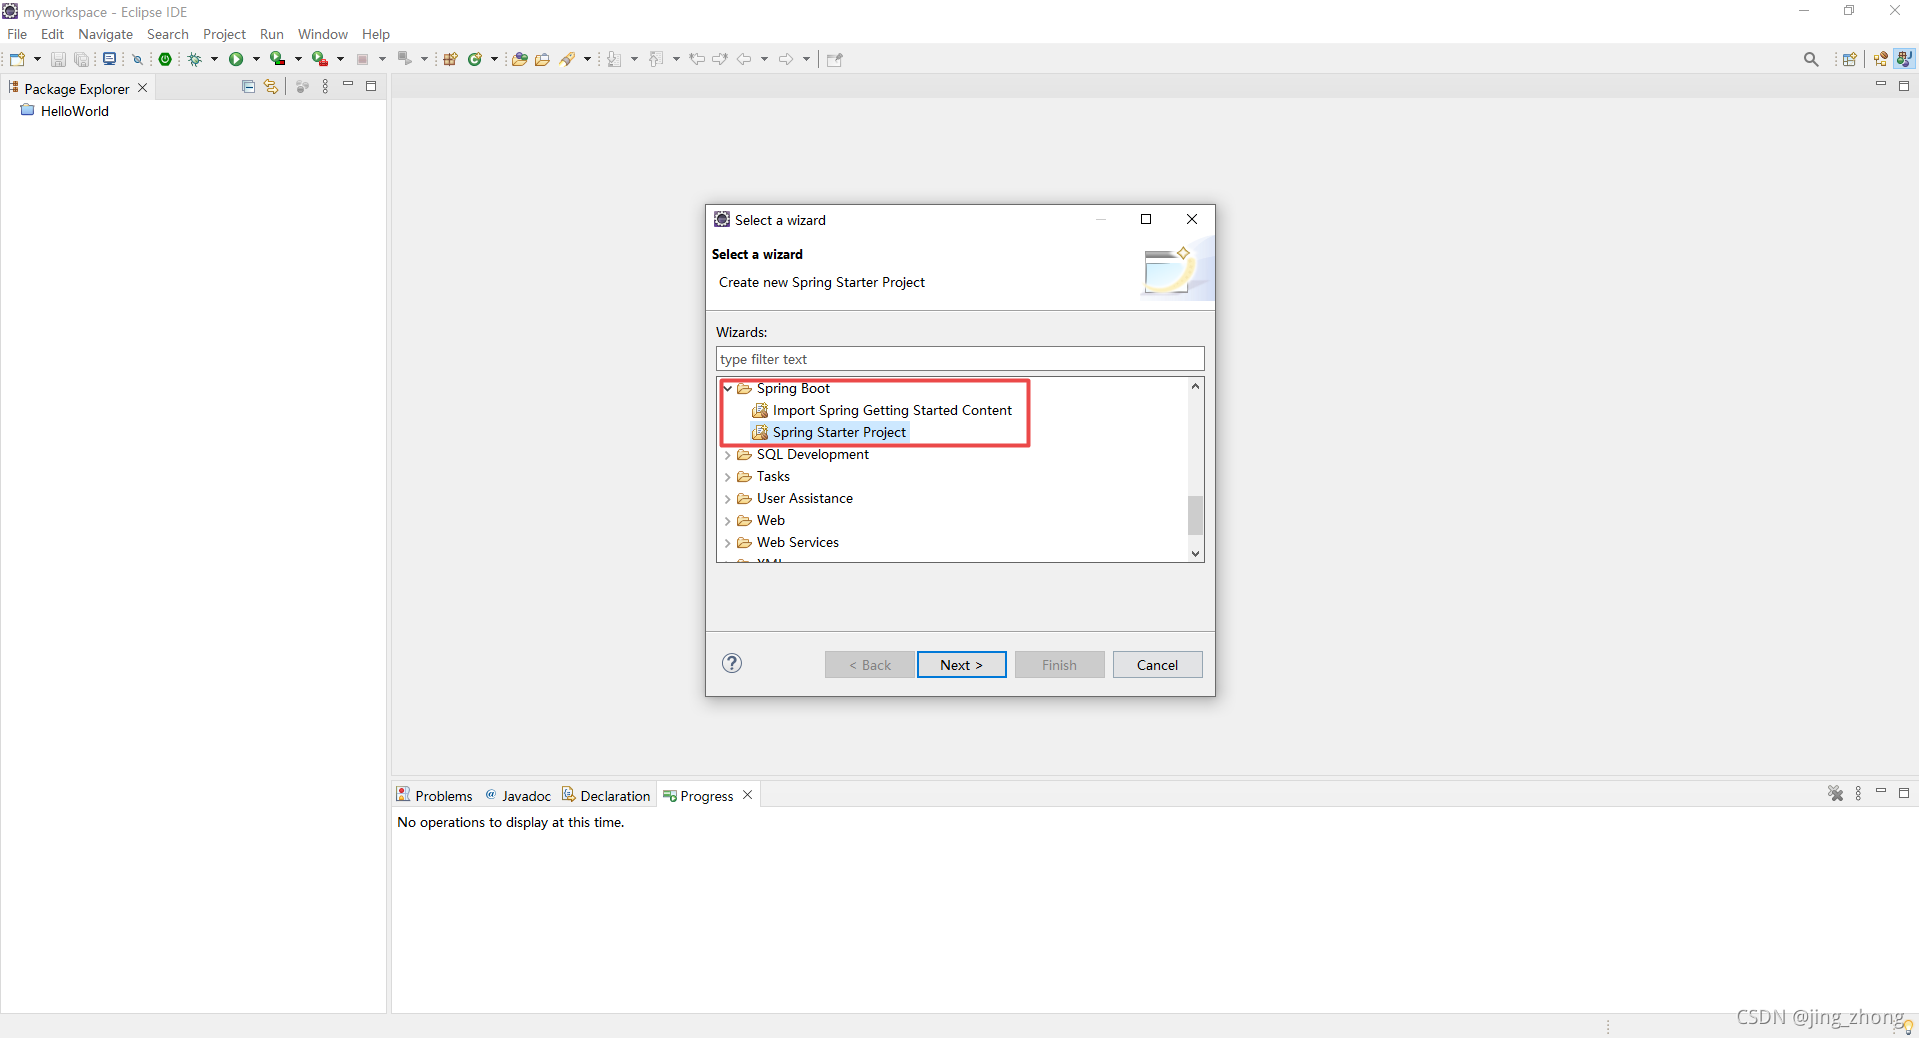Viewport: 1919px width, 1038px height.
Task: Click the Select a wizard help question-mark icon
Action: (732, 663)
